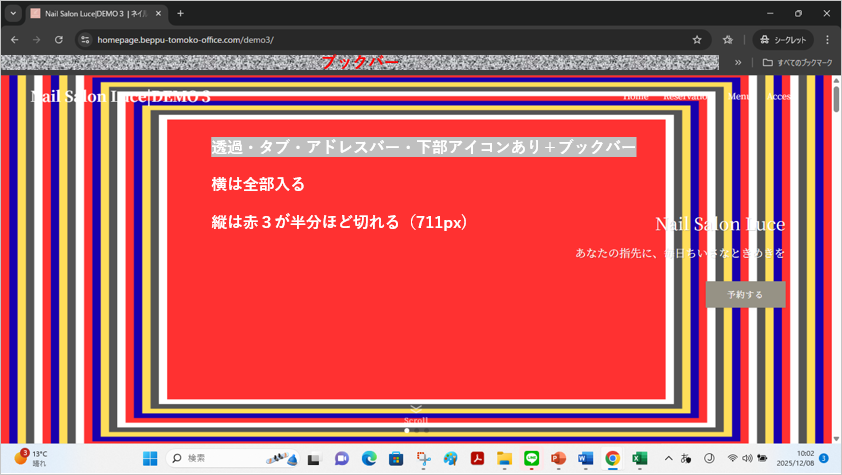Open LINE app from taskbar

(x=532, y=458)
